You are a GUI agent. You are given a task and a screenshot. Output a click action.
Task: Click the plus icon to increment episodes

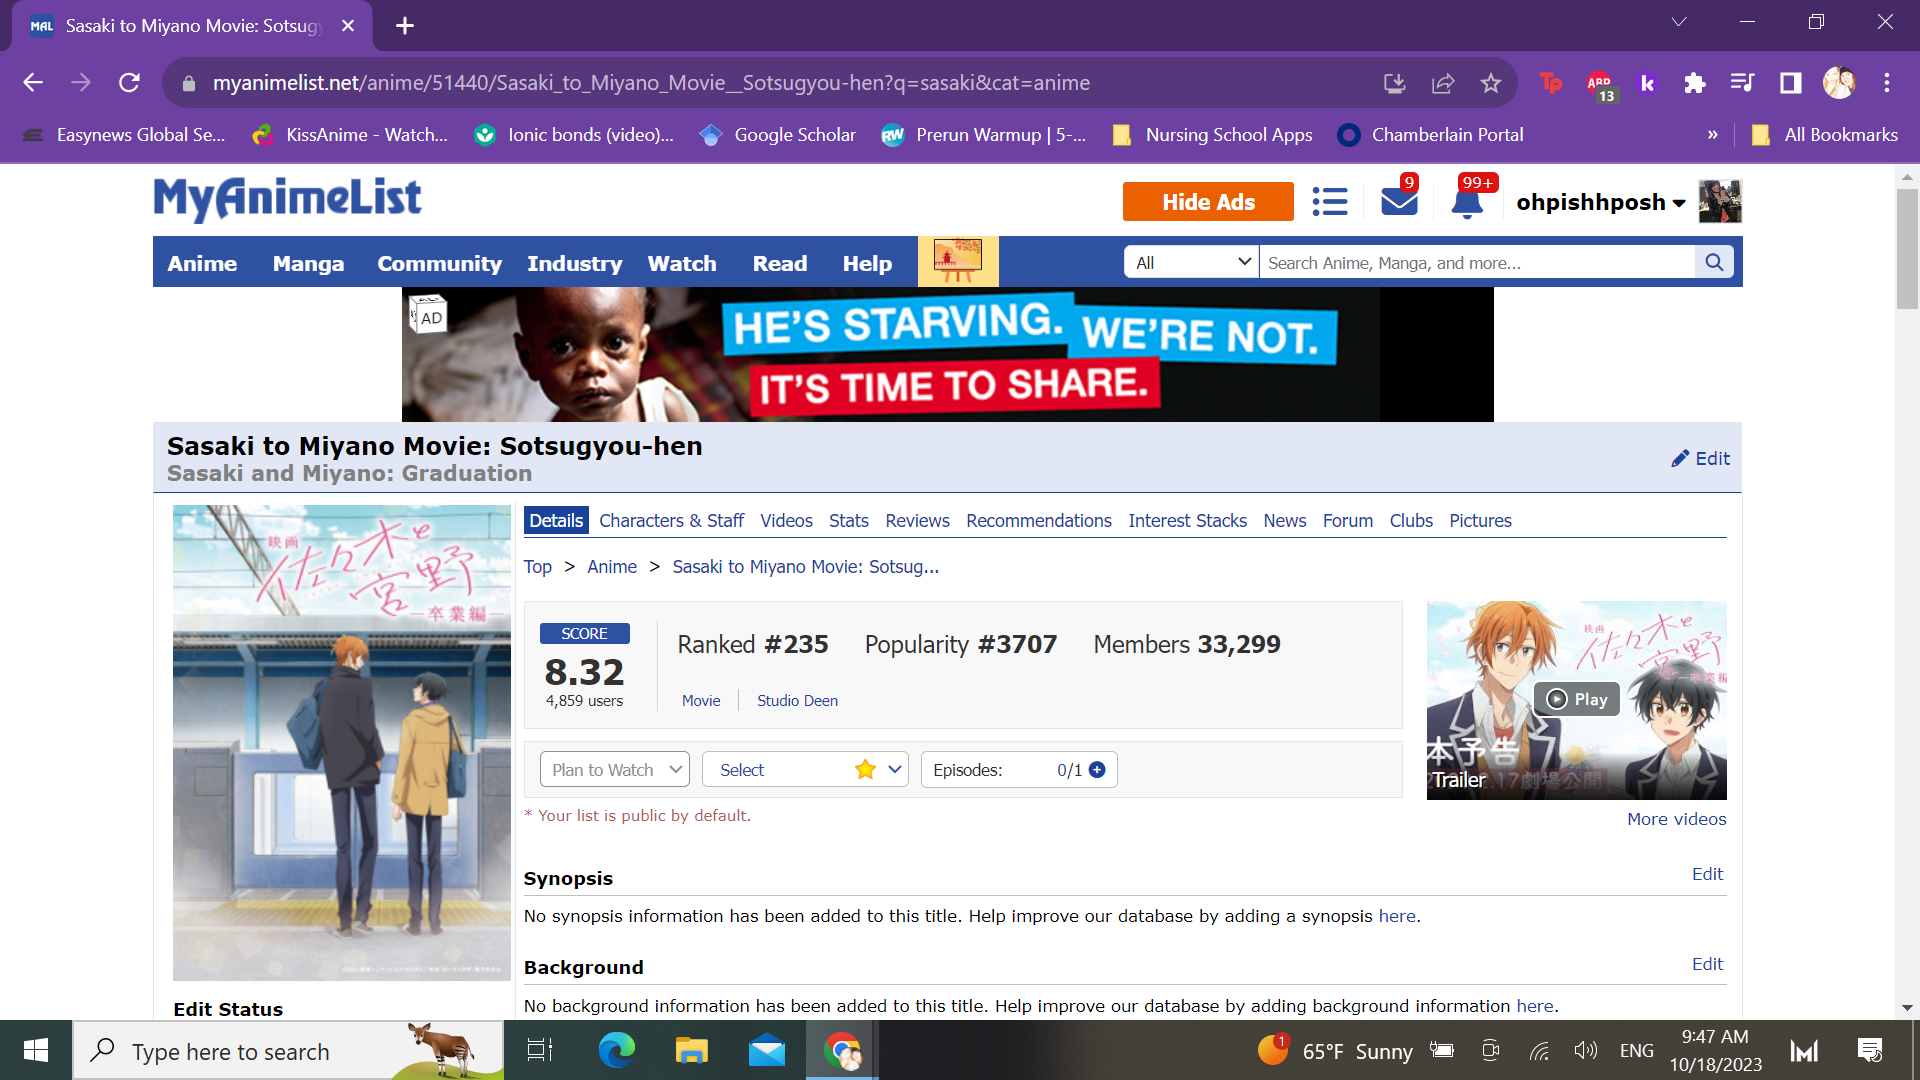(x=1097, y=769)
